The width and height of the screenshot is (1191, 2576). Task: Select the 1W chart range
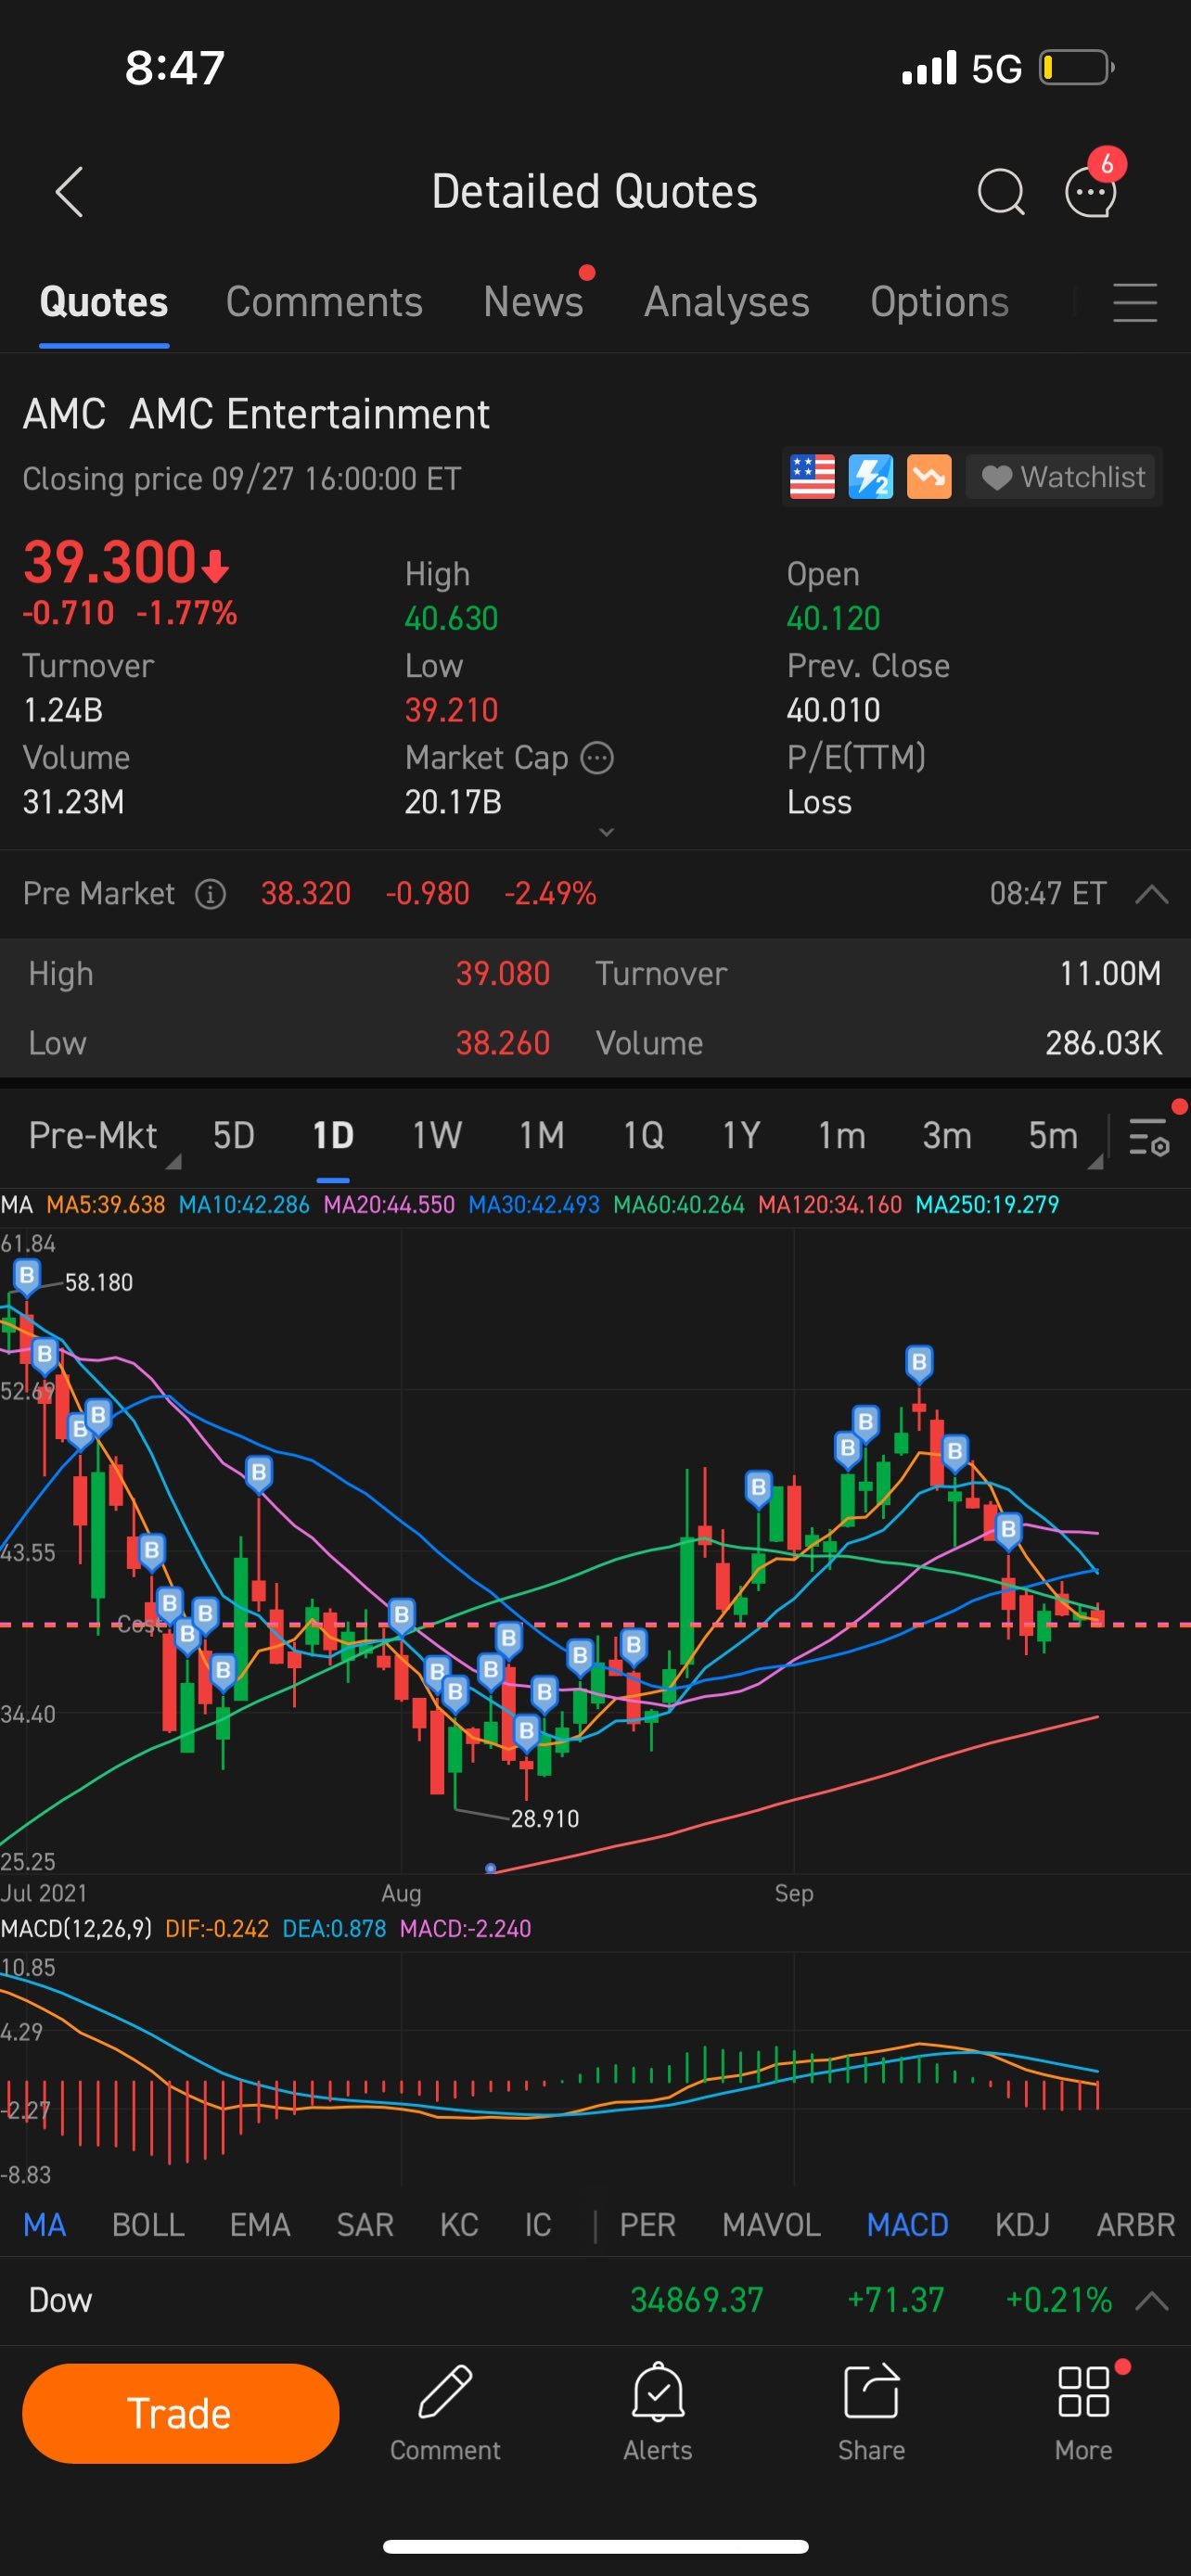(x=437, y=1136)
